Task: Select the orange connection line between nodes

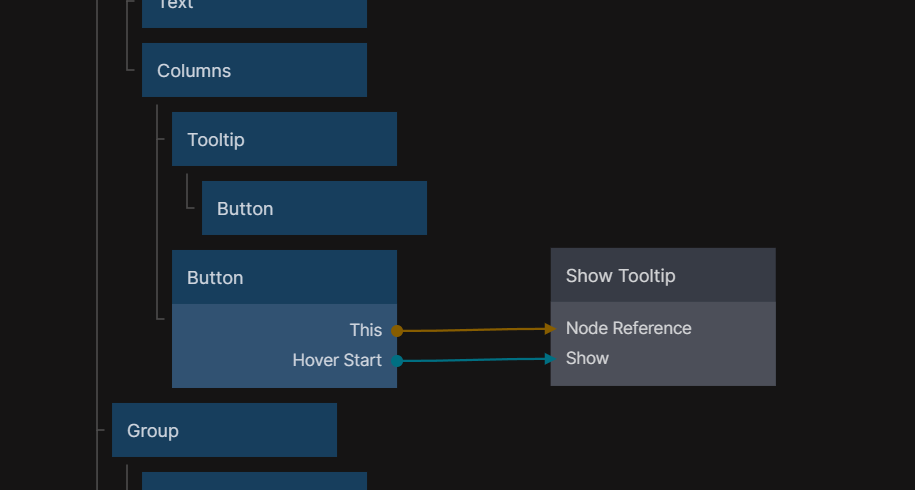Action: tap(473, 329)
